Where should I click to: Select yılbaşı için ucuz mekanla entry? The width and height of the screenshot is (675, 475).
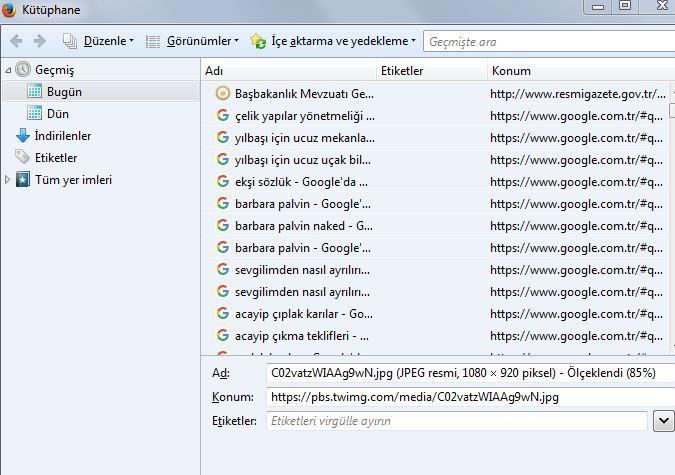305,138
